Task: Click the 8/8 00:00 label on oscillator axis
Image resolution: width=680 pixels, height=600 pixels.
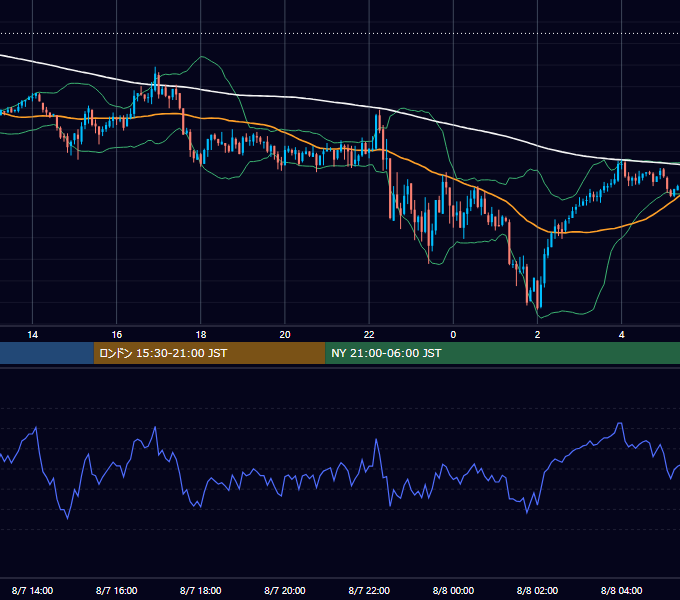Action: point(453,590)
